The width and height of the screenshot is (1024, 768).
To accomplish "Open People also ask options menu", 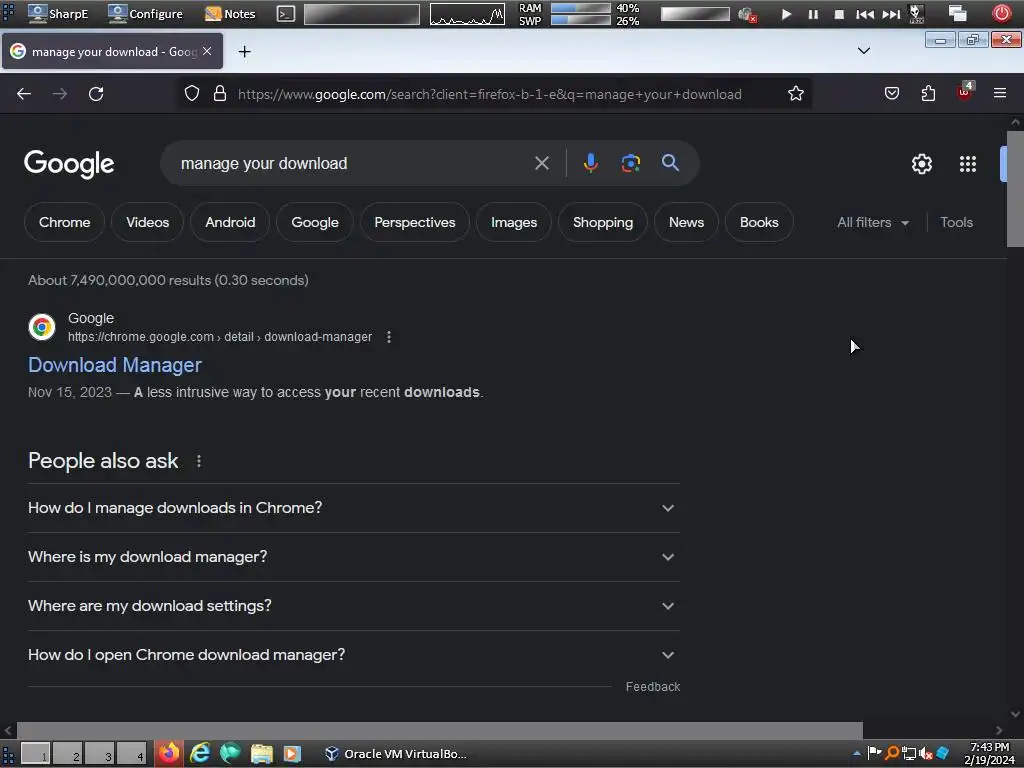I will tap(199, 461).
